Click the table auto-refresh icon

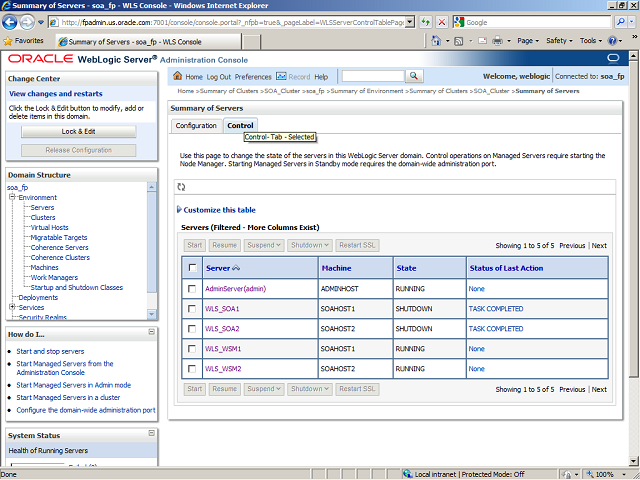pyautogui.click(x=181, y=187)
